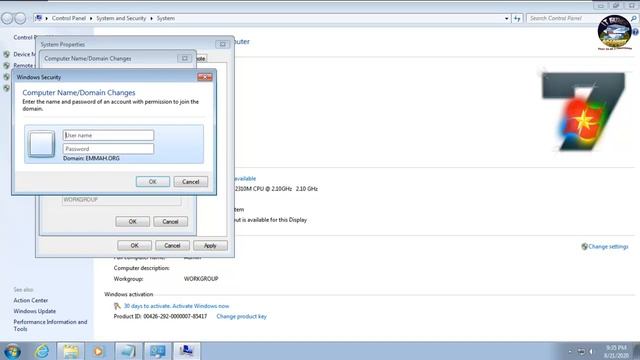Open the Device Manager sidebar link
Image resolution: width=640 pixels, height=360 pixels.
coord(24,54)
